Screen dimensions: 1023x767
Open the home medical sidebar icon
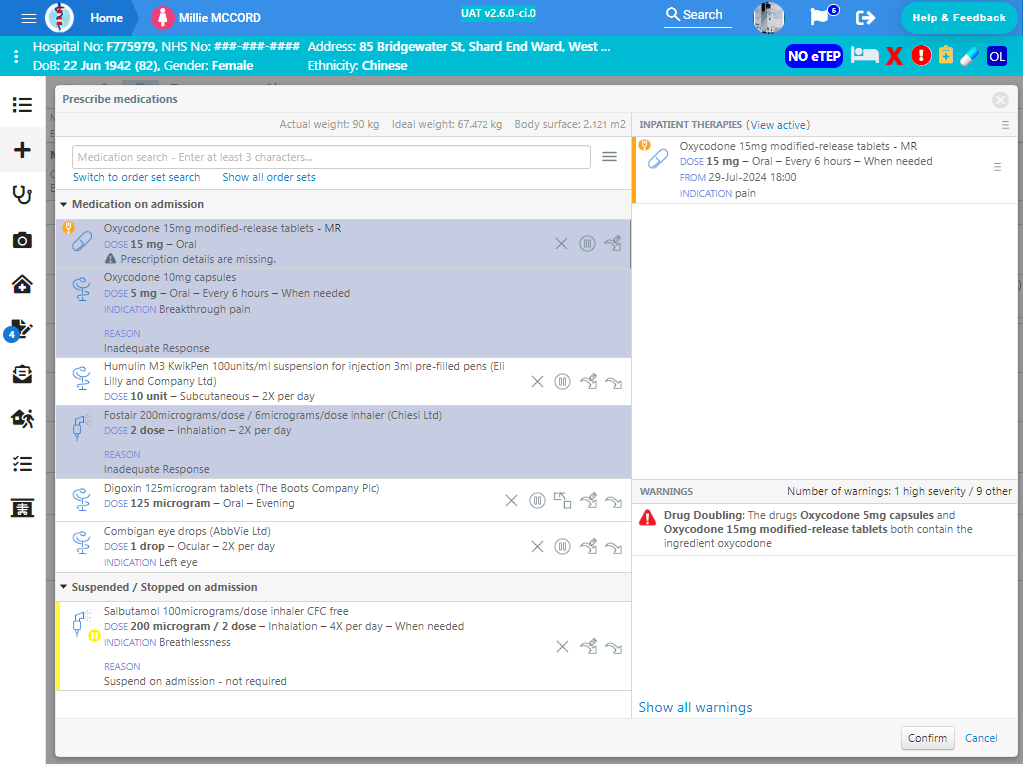tap(22, 284)
